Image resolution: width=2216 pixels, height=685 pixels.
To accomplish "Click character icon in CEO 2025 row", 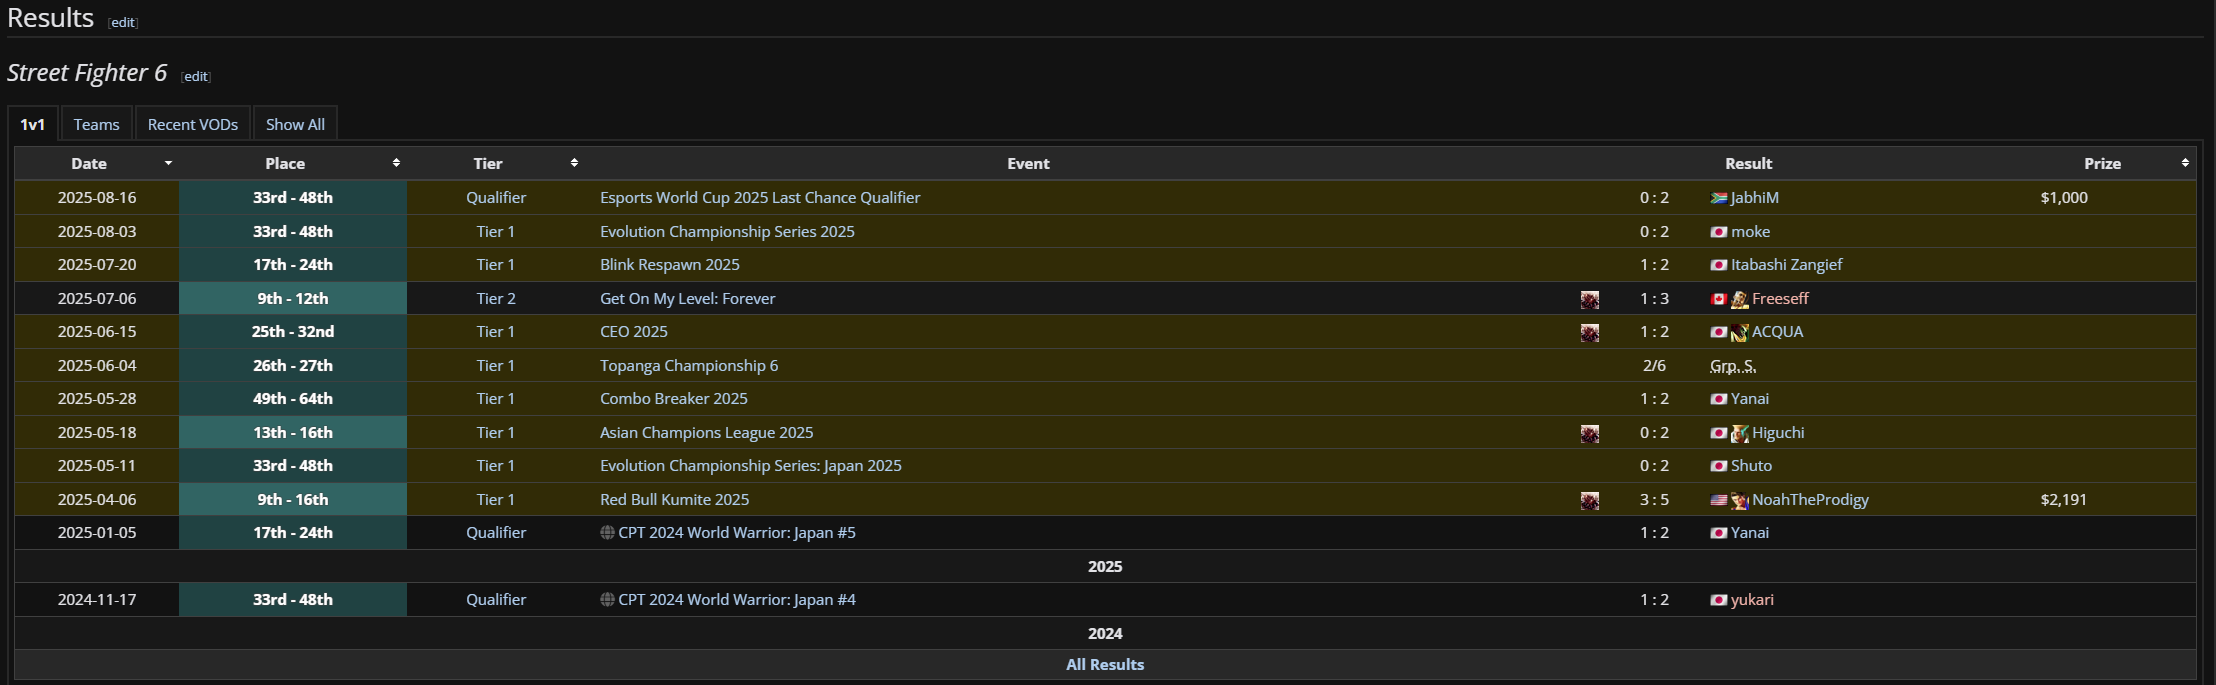I will pyautogui.click(x=1589, y=333).
